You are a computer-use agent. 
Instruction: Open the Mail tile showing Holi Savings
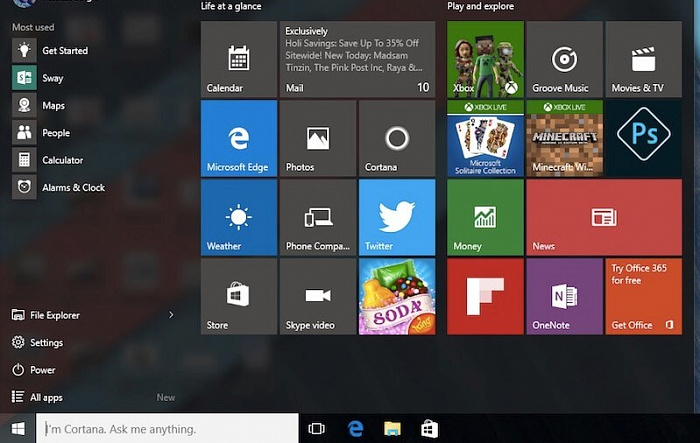(356, 58)
